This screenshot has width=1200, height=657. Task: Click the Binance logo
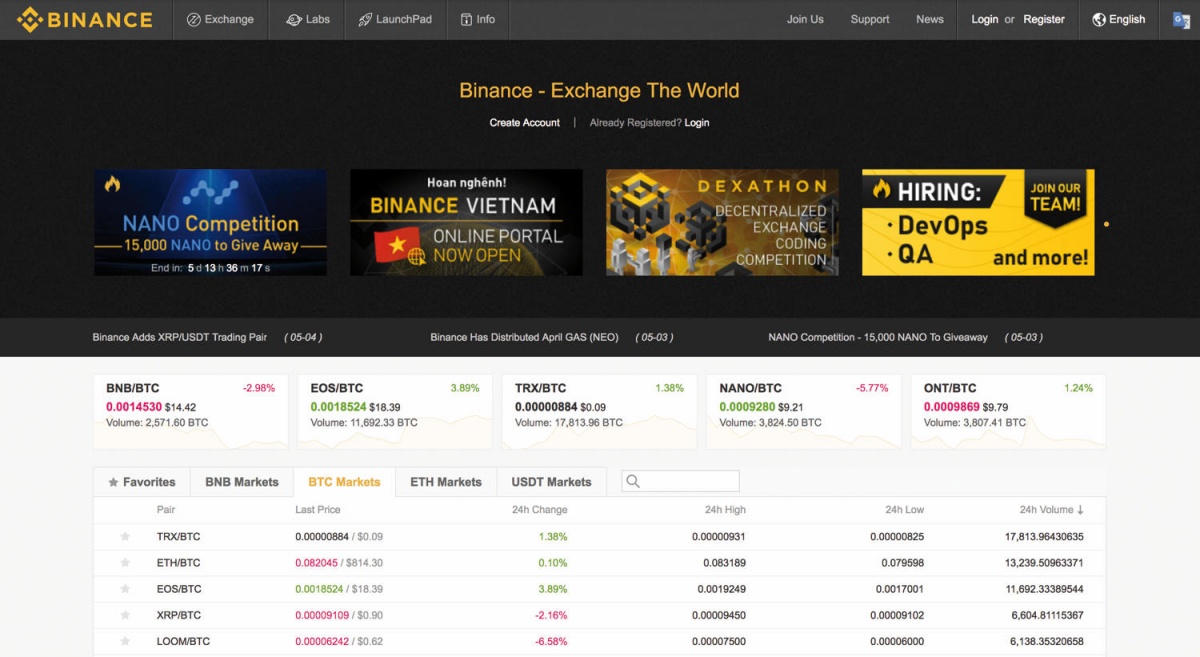point(85,19)
